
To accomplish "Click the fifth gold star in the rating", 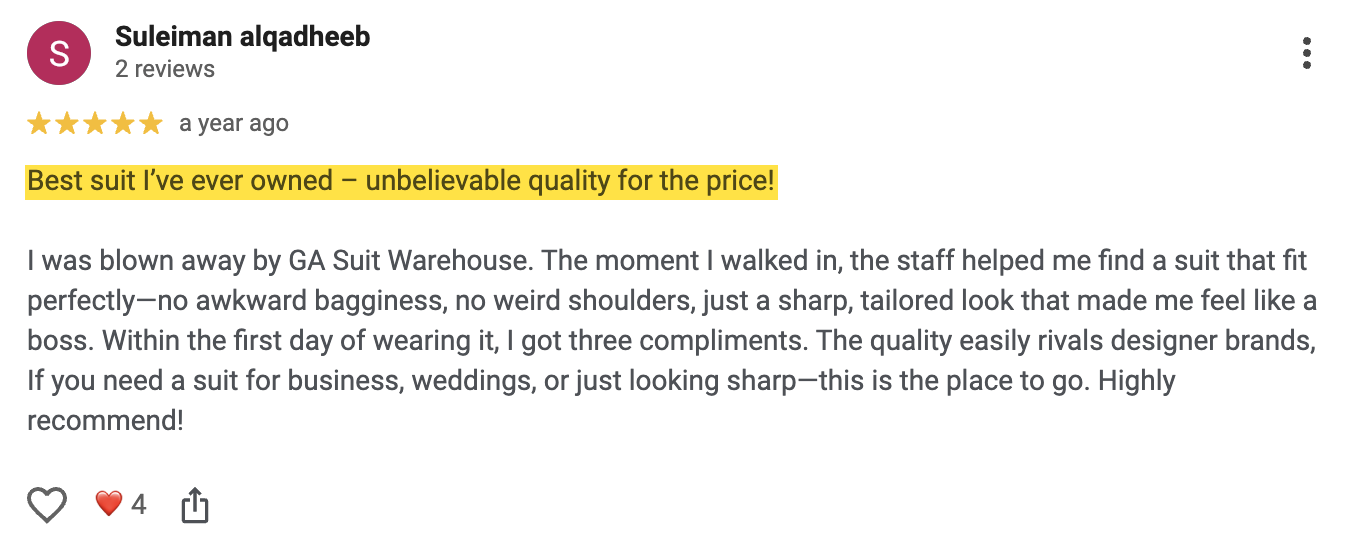I will (x=151, y=124).
